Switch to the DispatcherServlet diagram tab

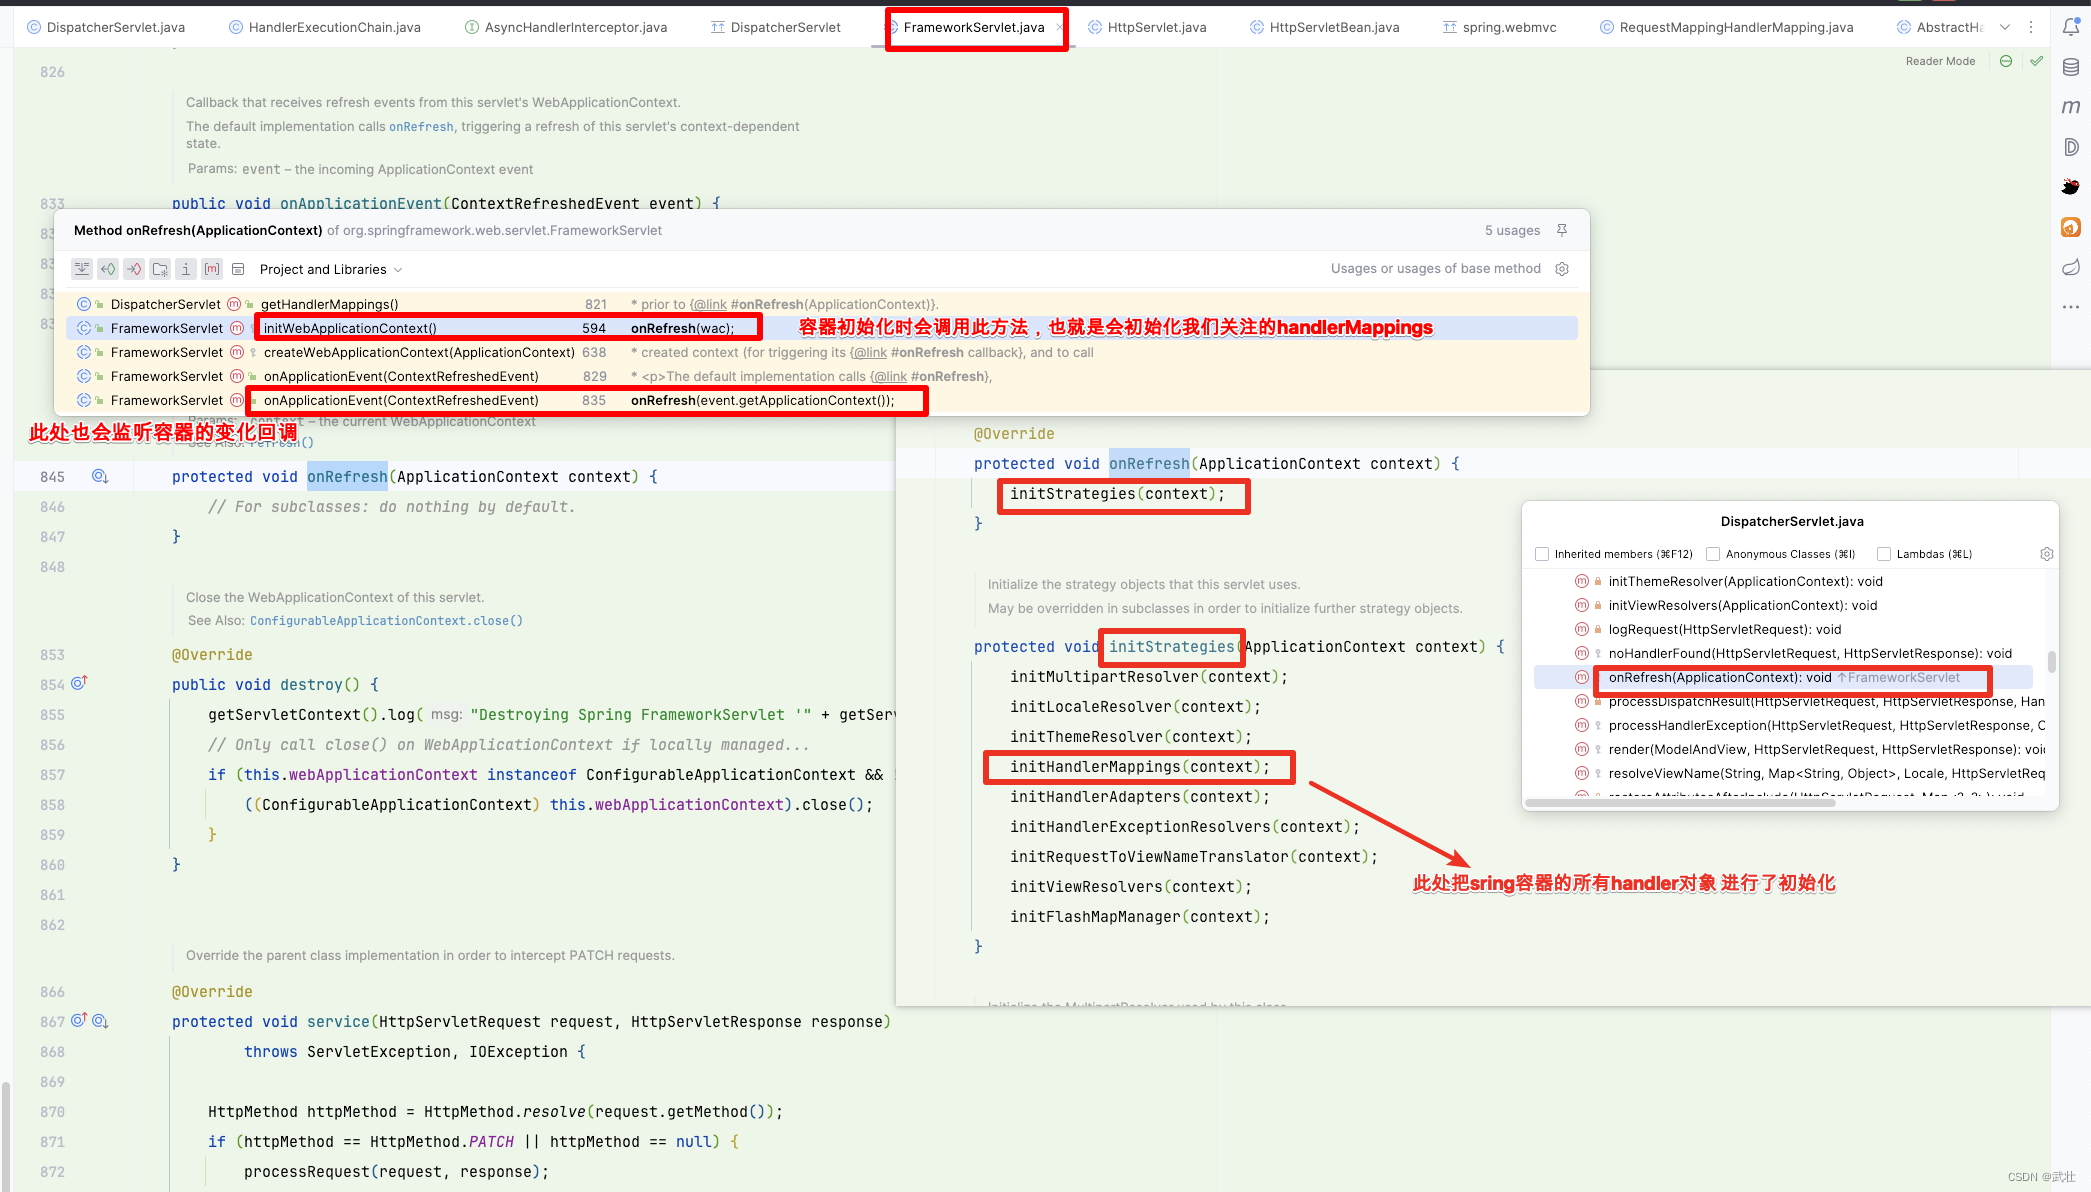pyautogui.click(x=776, y=27)
